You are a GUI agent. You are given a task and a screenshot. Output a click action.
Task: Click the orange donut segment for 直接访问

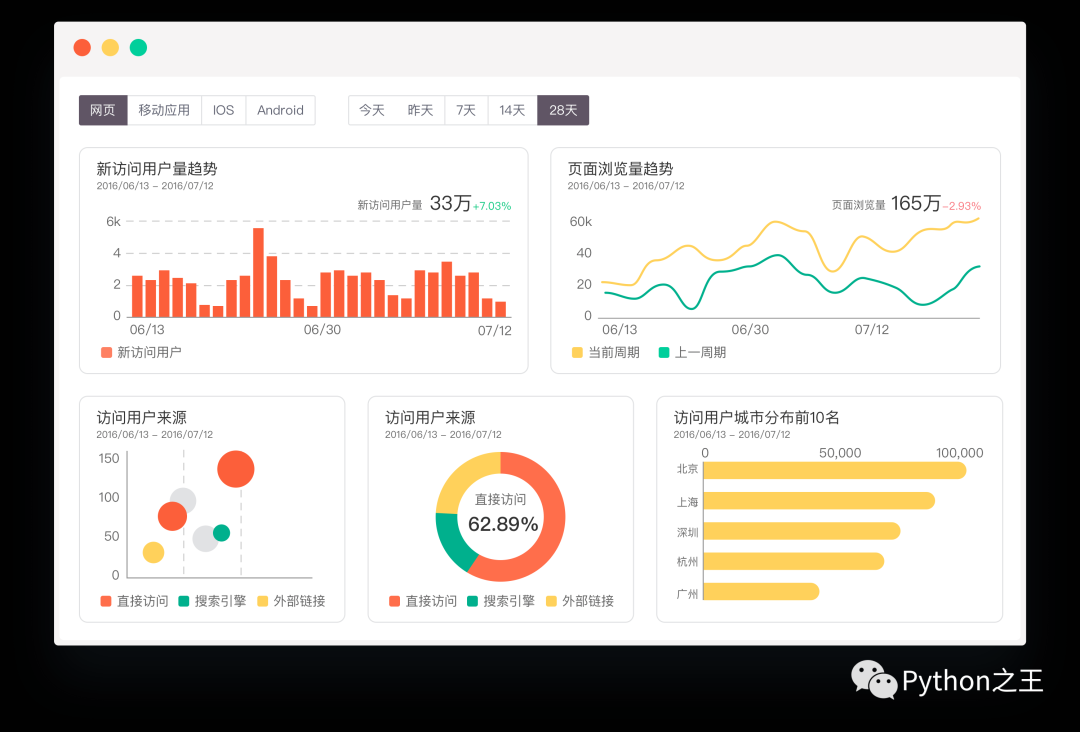pyautogui.click(x=553, y=523)
